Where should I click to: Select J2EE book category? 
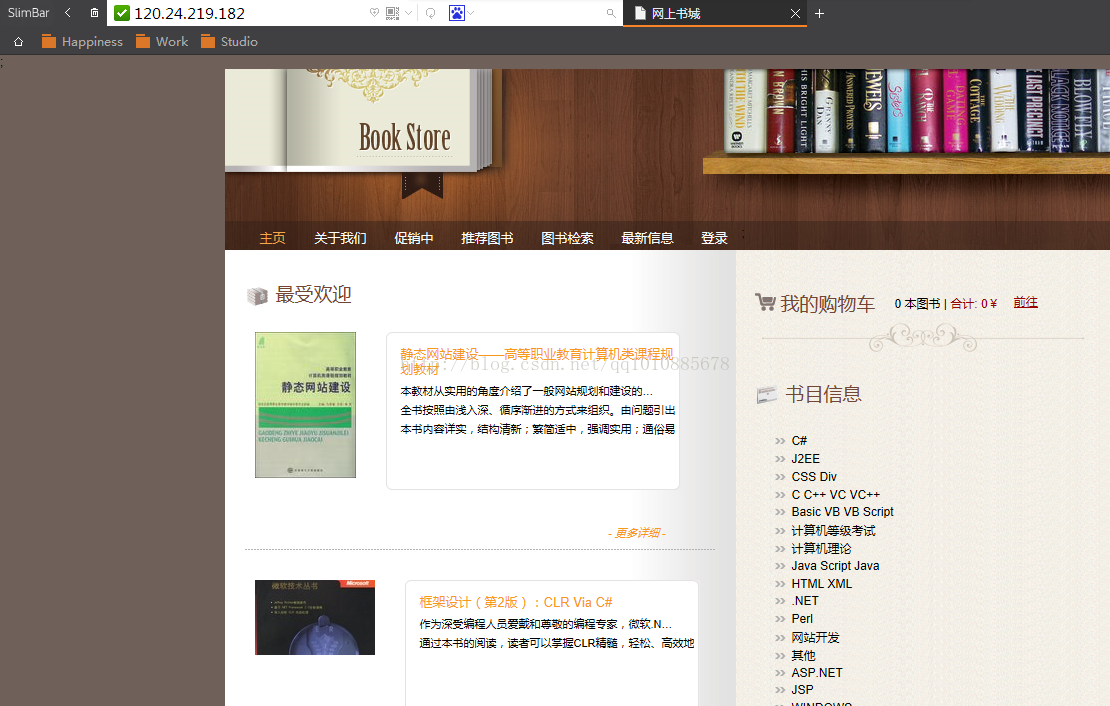pyautogui.click(x=806, y=459)
